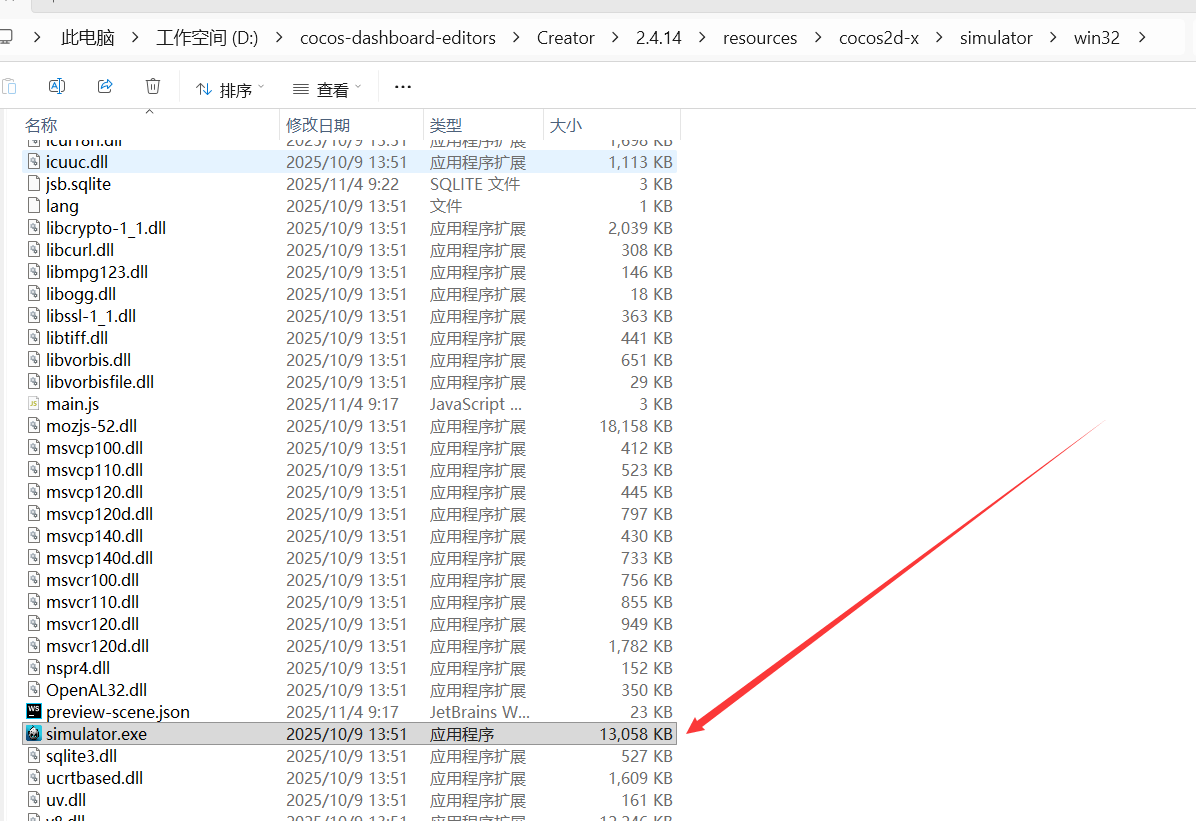The image size is (1196, 821).
Task: Click the cocos2d-x breadcrumb
Action: pyautogui.click(x=879, y=37)
